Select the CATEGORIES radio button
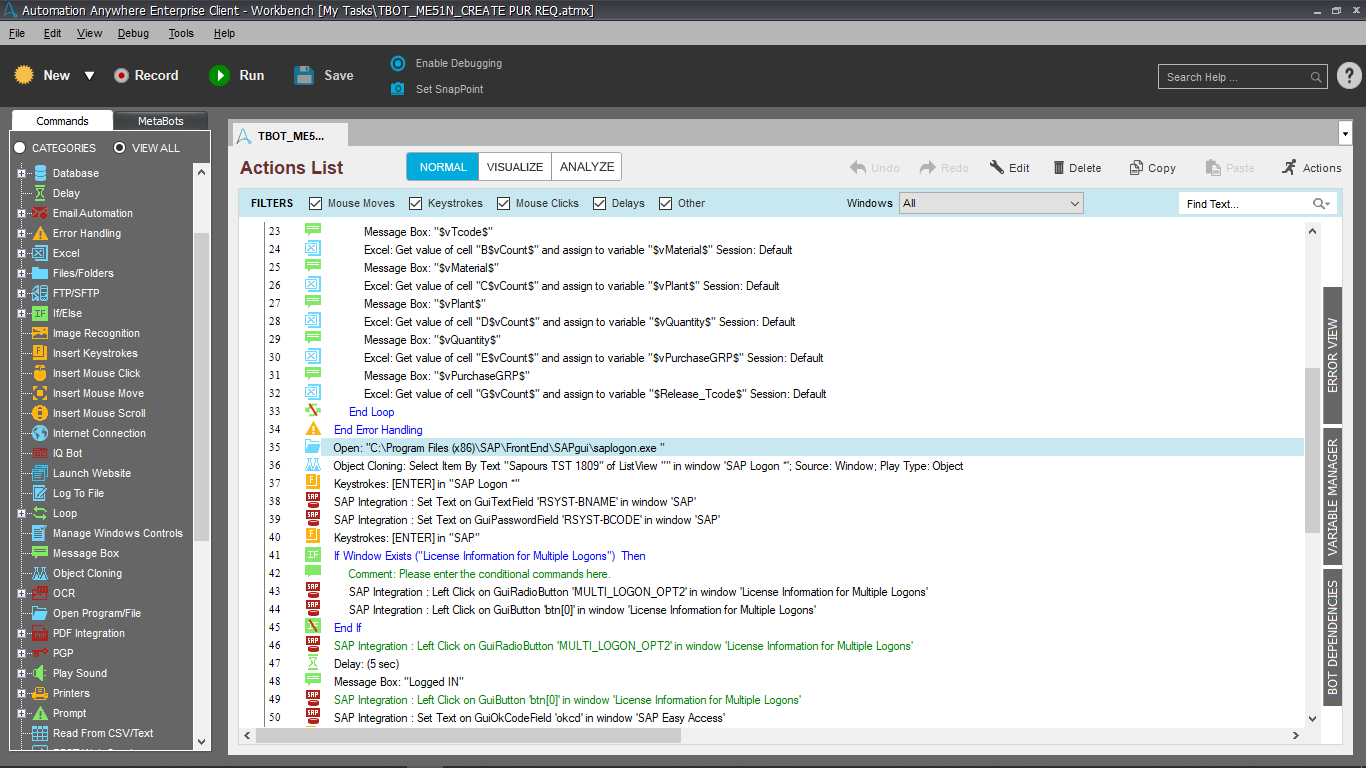The height and width of the screenshot is (768, 1366). 19,148
